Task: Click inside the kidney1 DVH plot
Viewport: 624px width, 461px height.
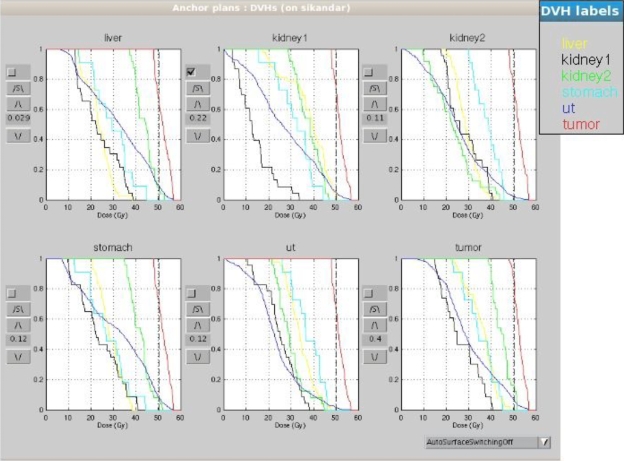Action: 291,125
